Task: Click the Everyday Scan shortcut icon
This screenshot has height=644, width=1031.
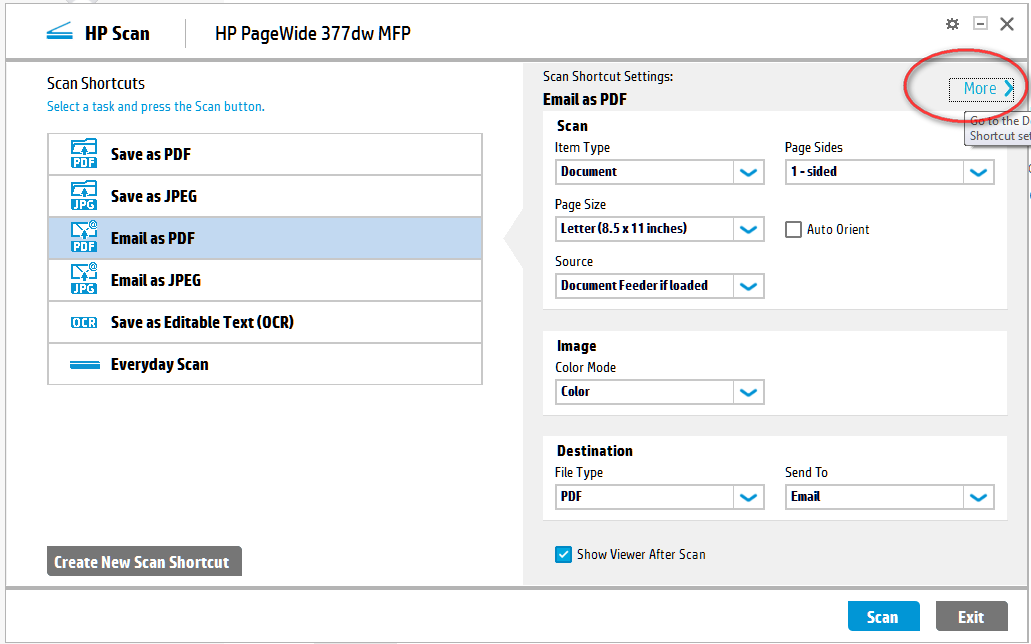Action: [84, 363]
